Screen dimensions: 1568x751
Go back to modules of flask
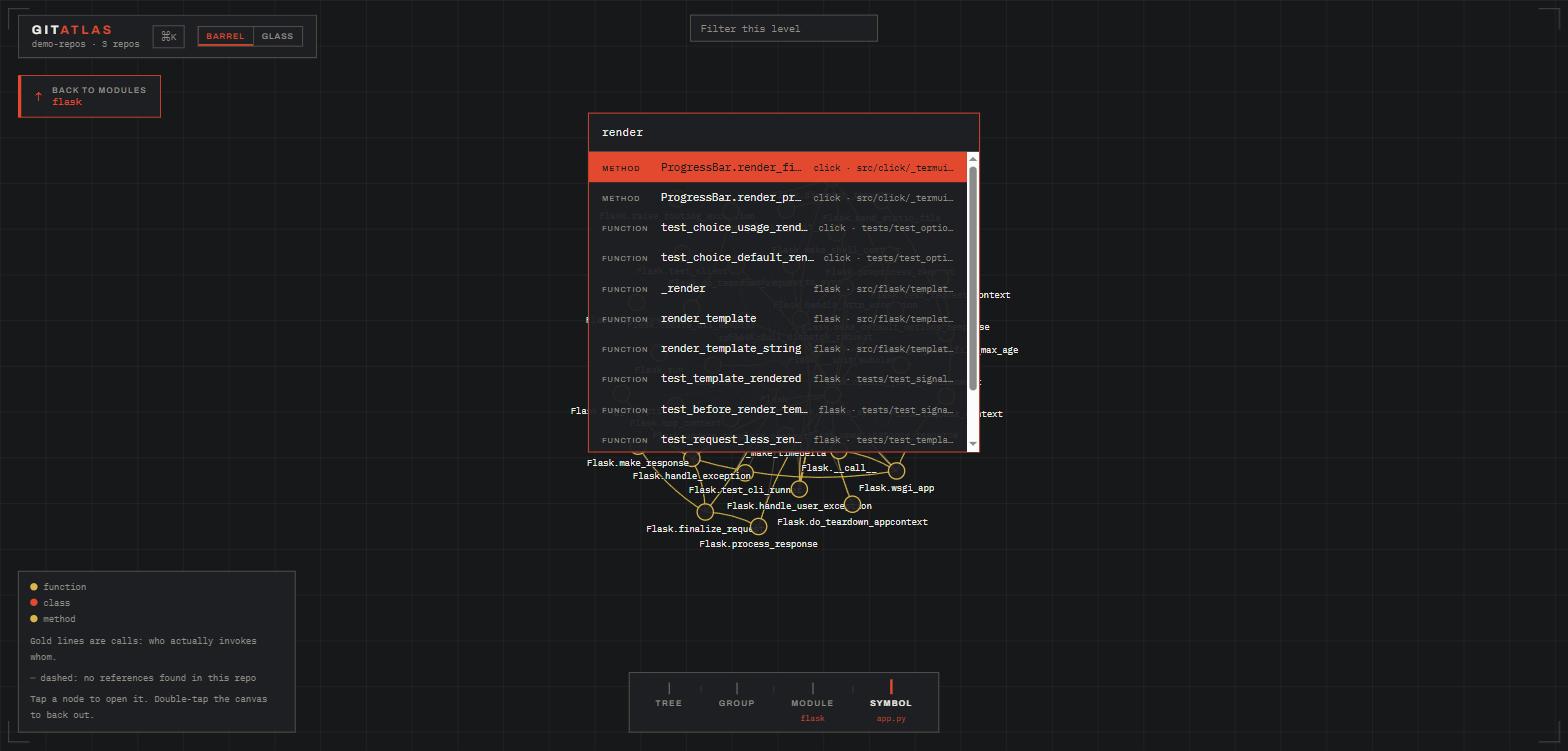tap(89, 96)
